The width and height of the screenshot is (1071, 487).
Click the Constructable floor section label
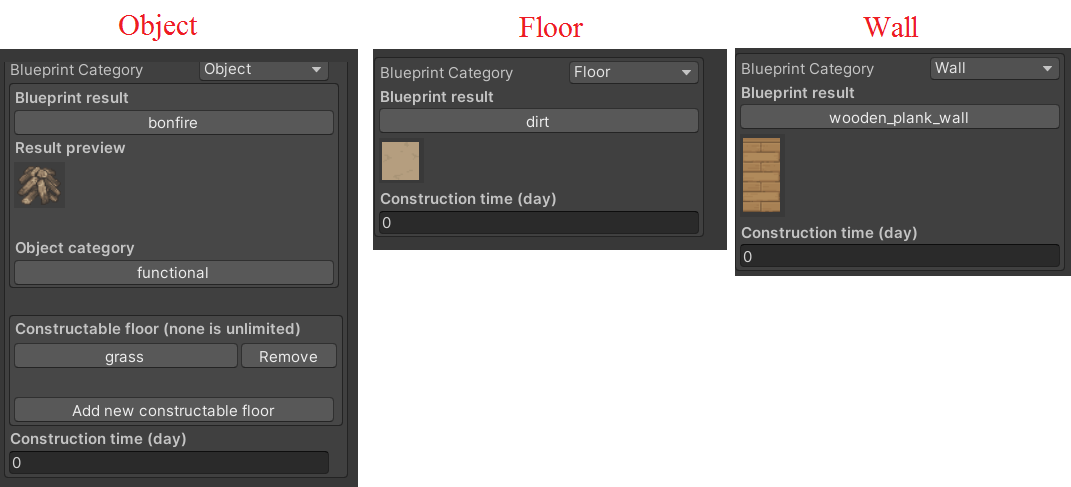[158, 329]
